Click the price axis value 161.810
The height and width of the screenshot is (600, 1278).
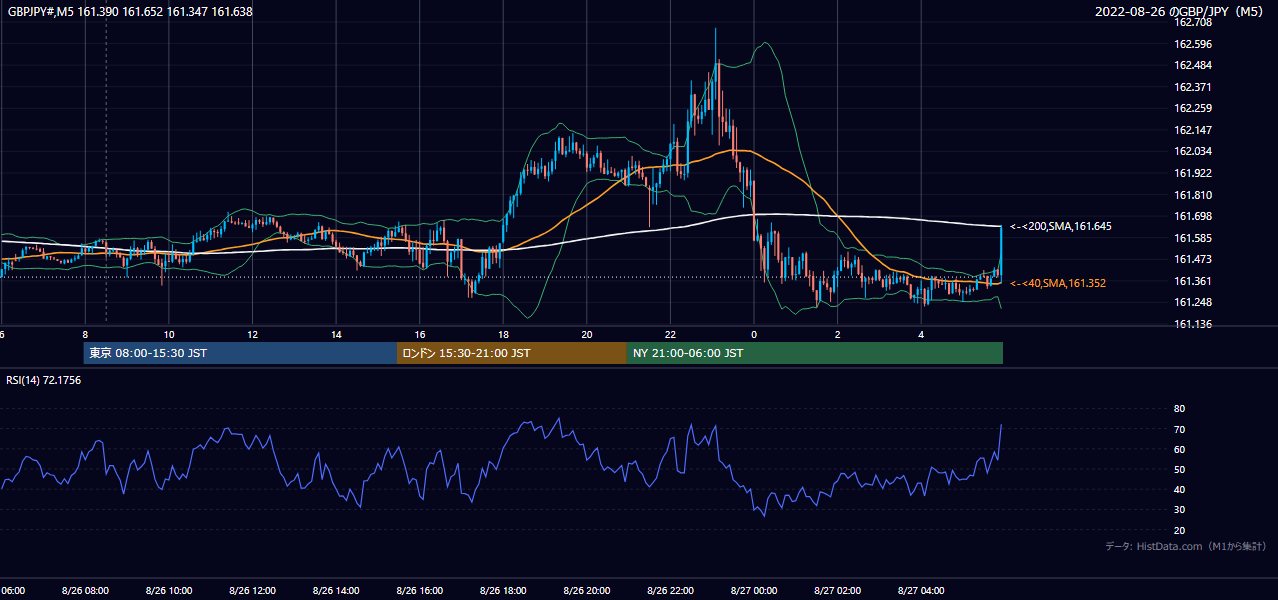click(1192, 195)
